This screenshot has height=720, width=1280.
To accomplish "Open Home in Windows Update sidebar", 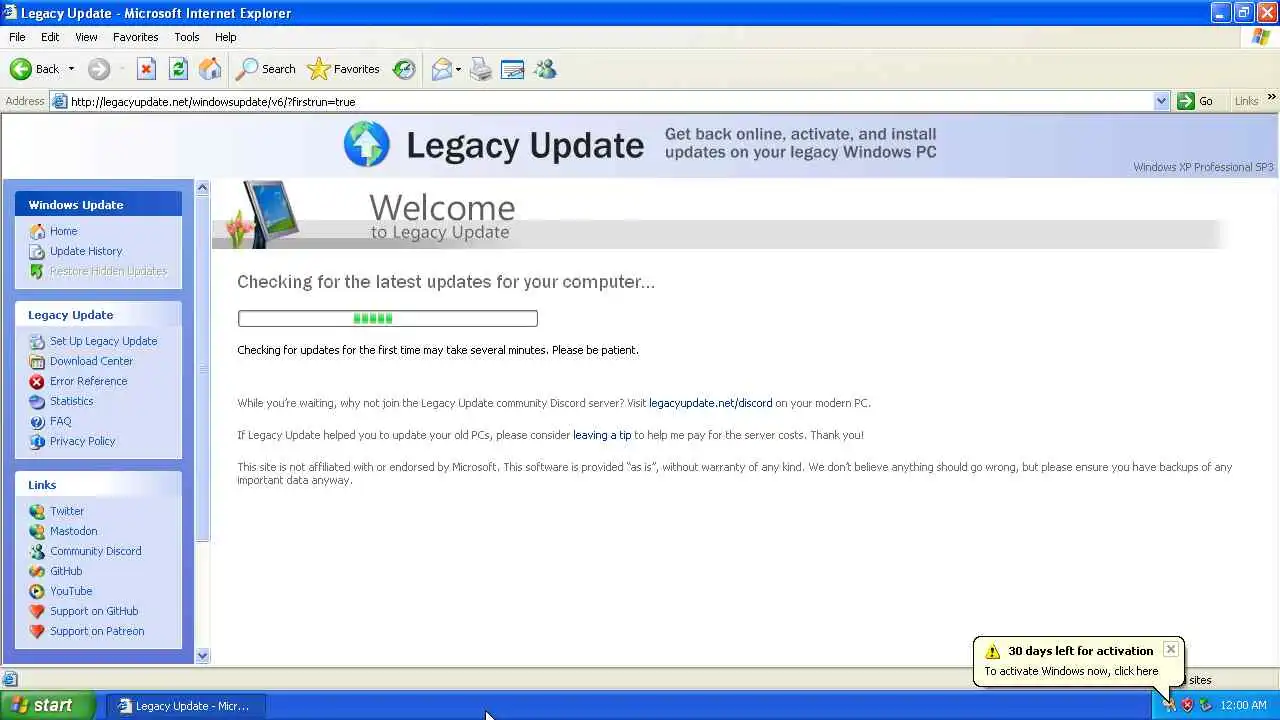I will point(63,231).
